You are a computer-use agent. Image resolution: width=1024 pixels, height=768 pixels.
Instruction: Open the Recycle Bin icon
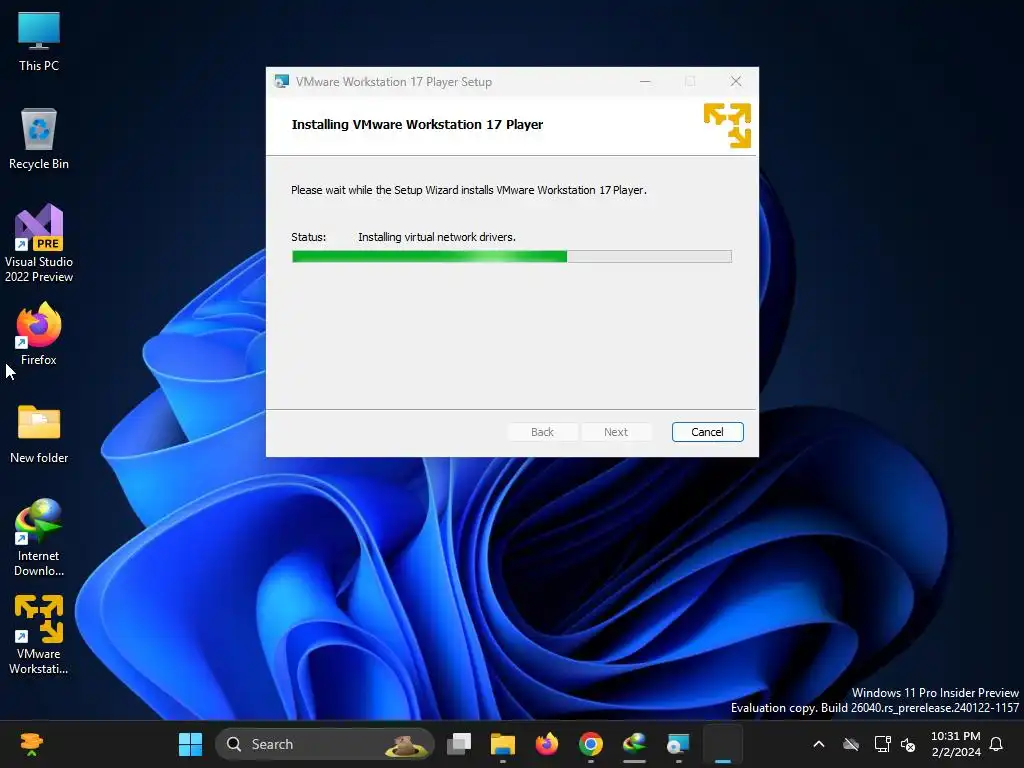click(x=39, y=139)
